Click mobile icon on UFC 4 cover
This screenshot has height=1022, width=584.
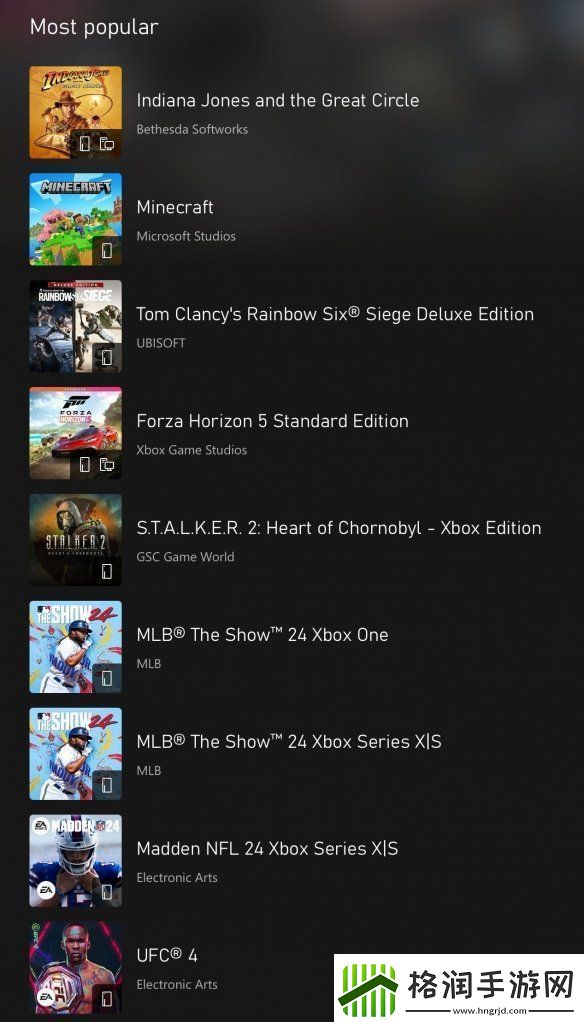pos(107,999)
